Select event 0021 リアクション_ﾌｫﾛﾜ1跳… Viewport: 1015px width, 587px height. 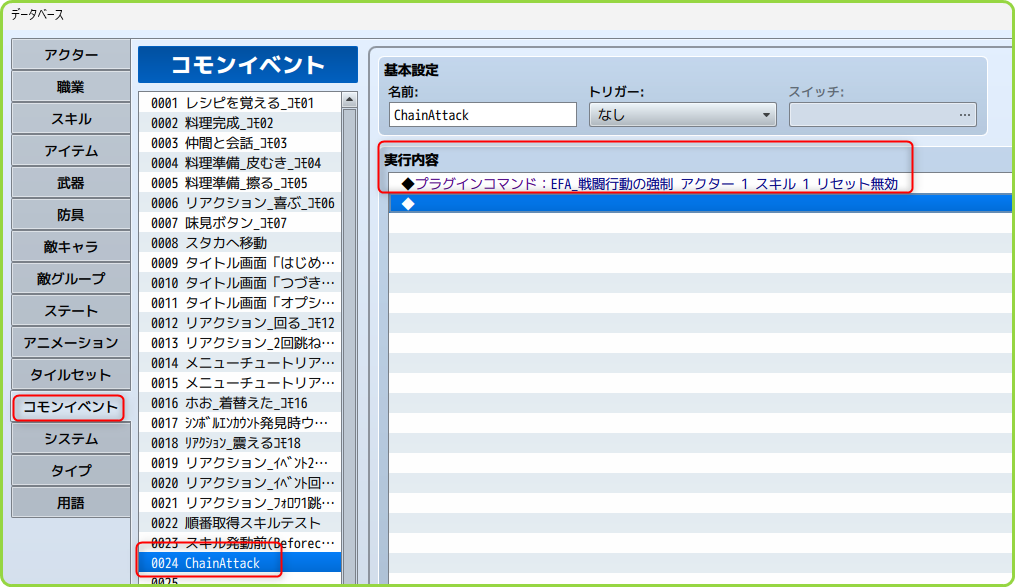coord(240,503)
